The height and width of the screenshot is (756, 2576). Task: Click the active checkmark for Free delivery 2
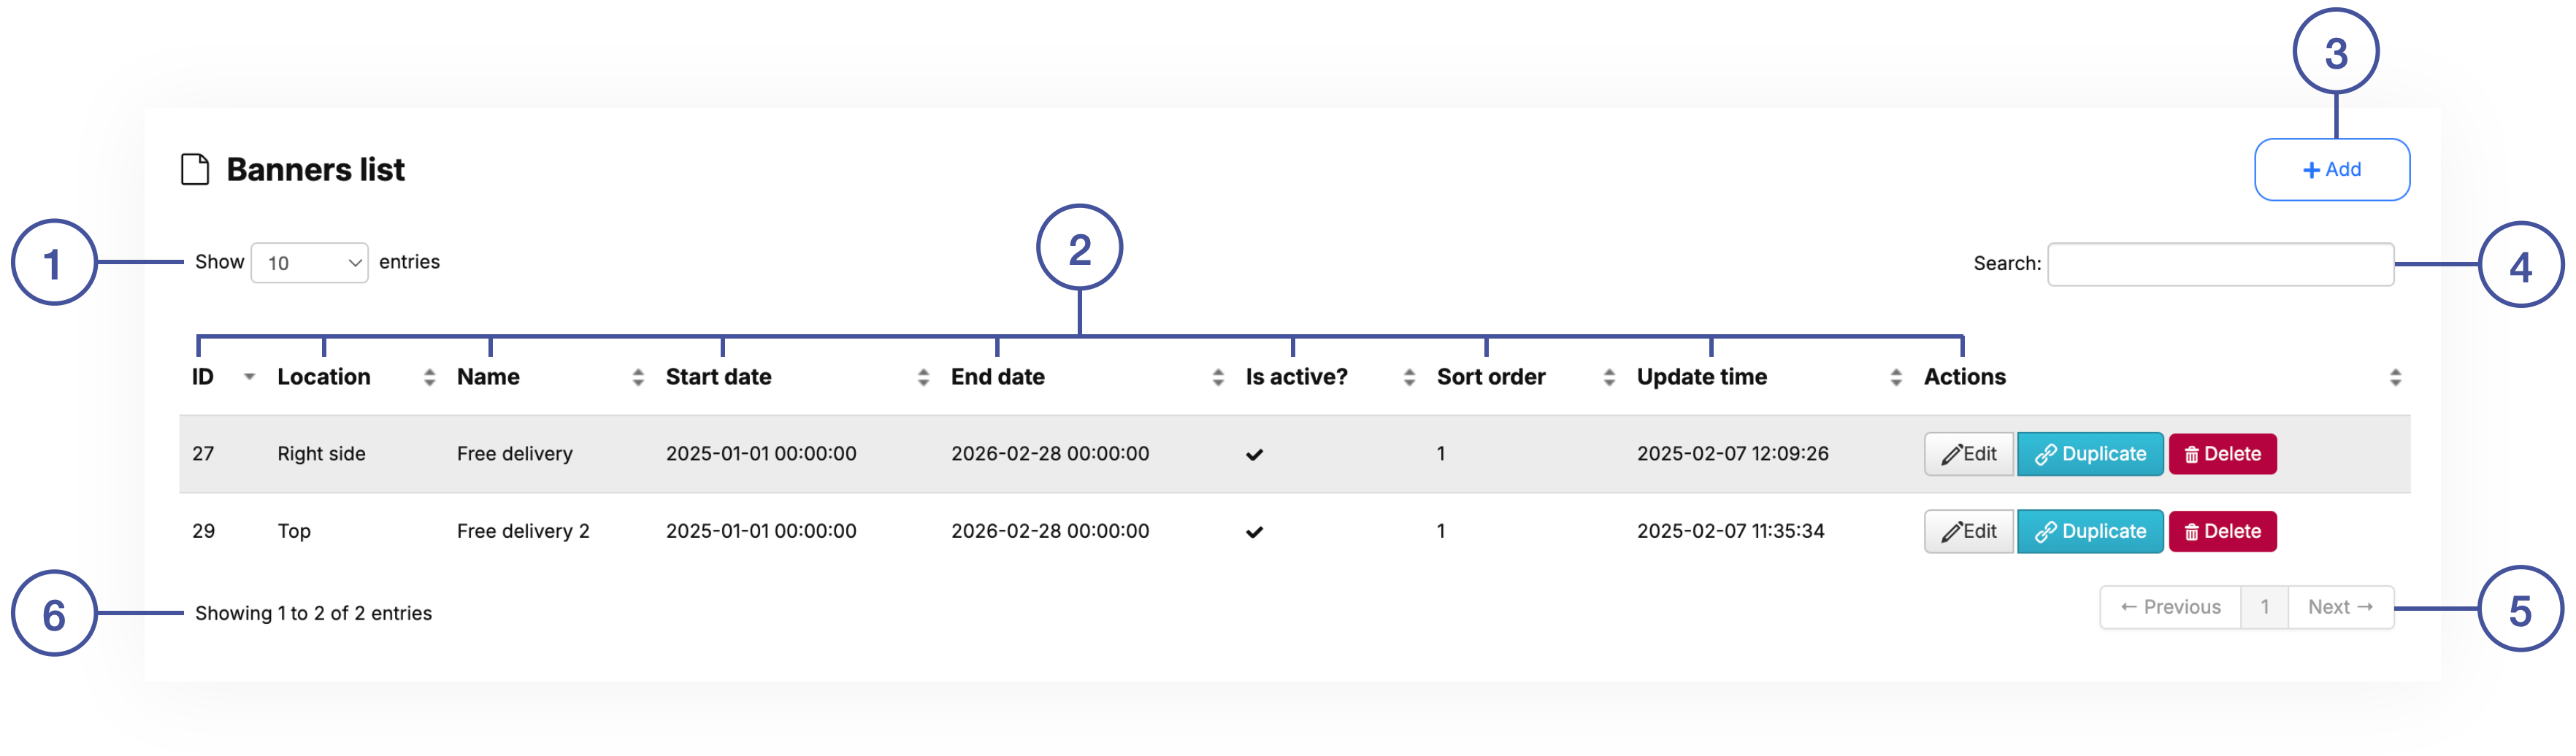[x=1254, y=532]
